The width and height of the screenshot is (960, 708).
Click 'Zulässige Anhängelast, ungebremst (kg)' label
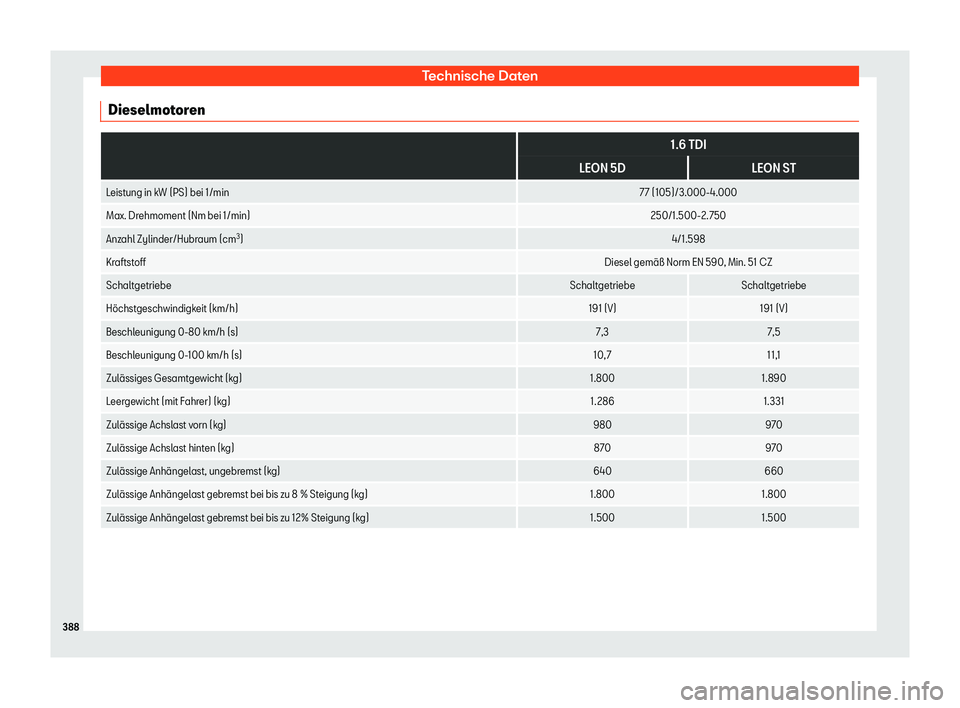pyautogui.click(x=193, y=472)
